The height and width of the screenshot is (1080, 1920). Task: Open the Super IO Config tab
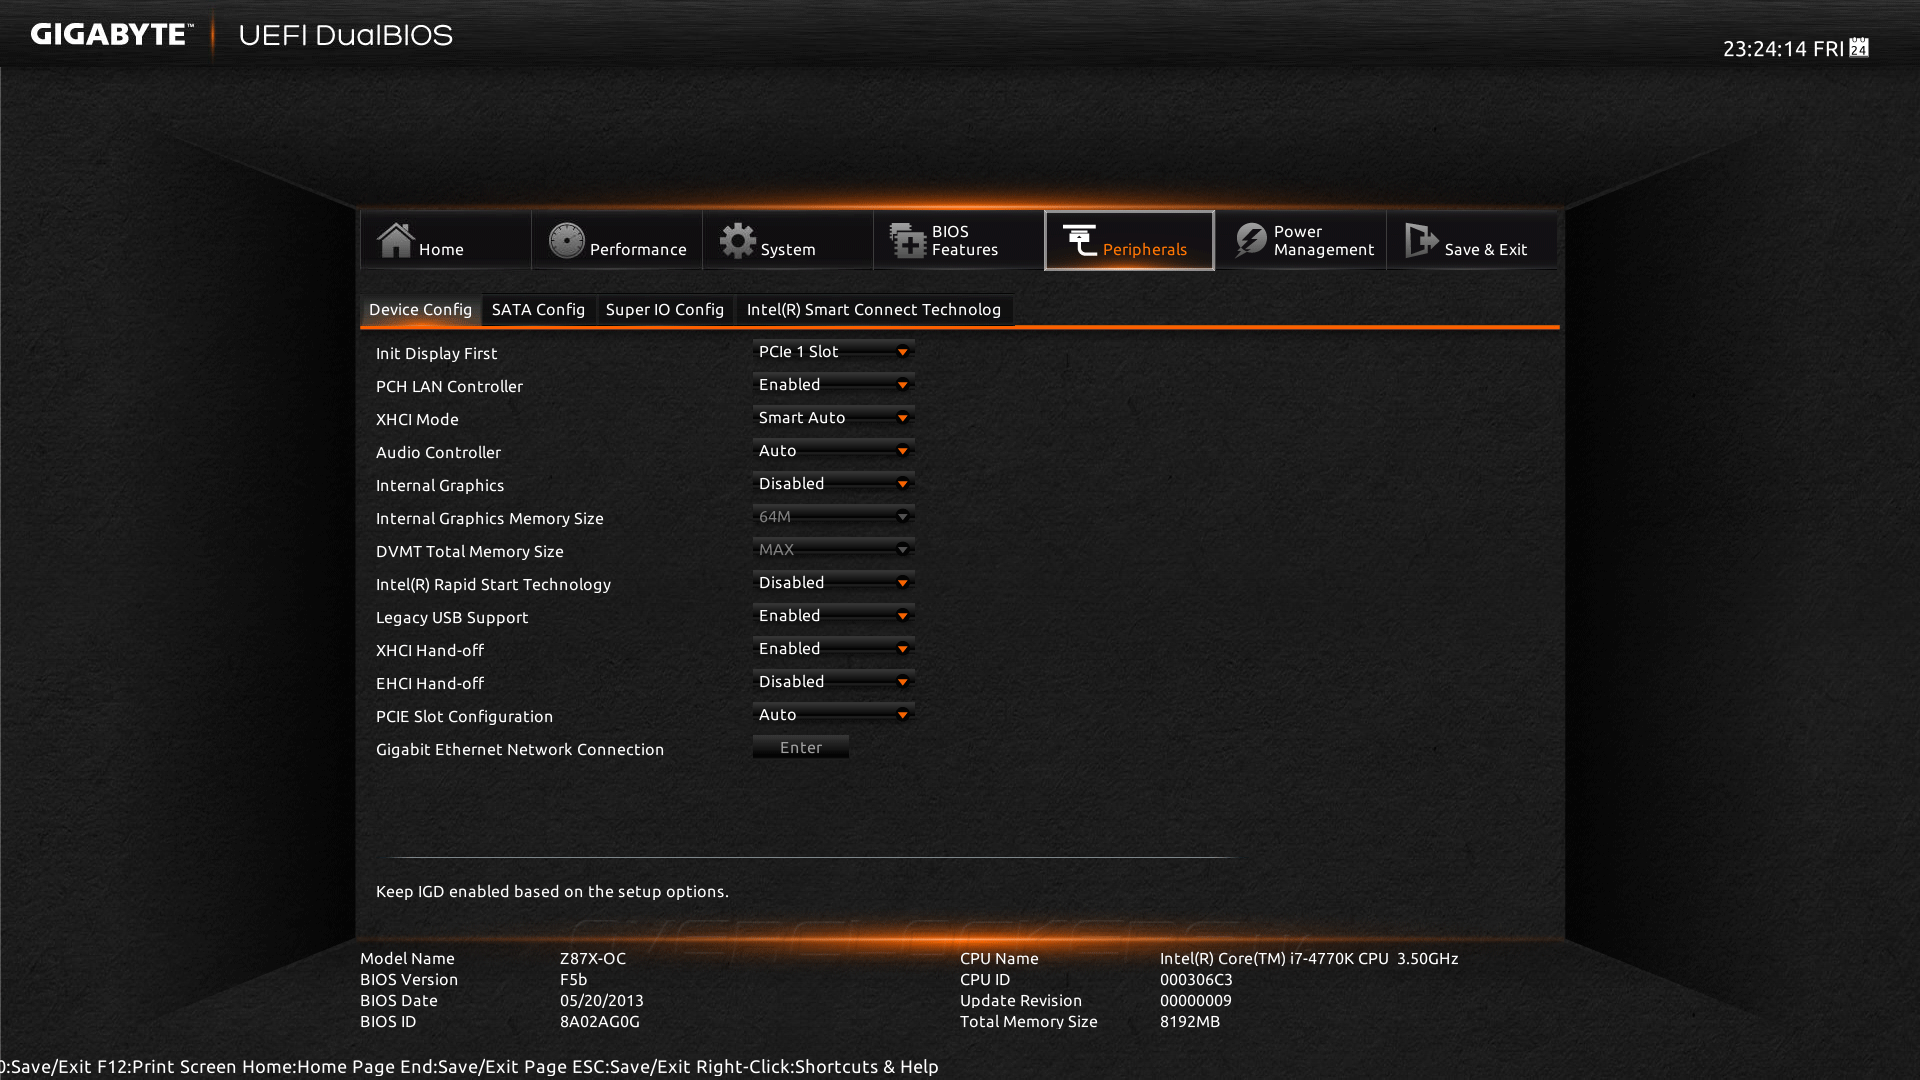664,310
